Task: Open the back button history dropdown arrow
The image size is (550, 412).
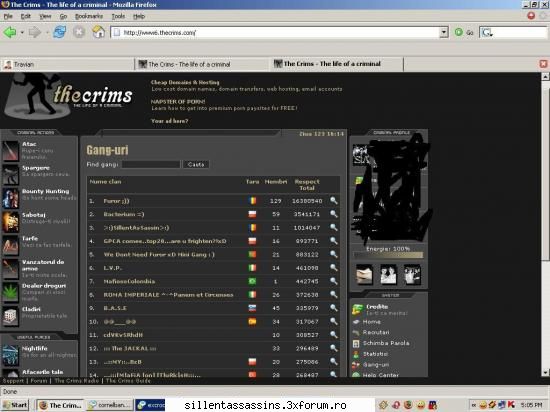Action: tap(22, 32)
